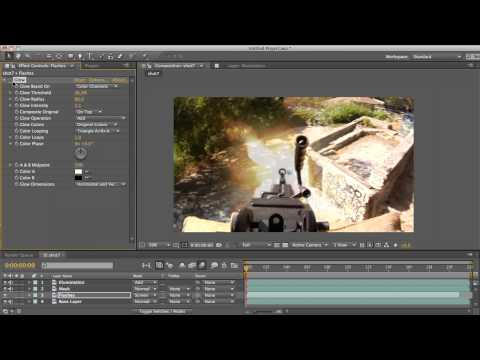Viewport: 480px width, 360px height.
Task: Open the viewer resolution dropdown showing Full
Action: 256,245
